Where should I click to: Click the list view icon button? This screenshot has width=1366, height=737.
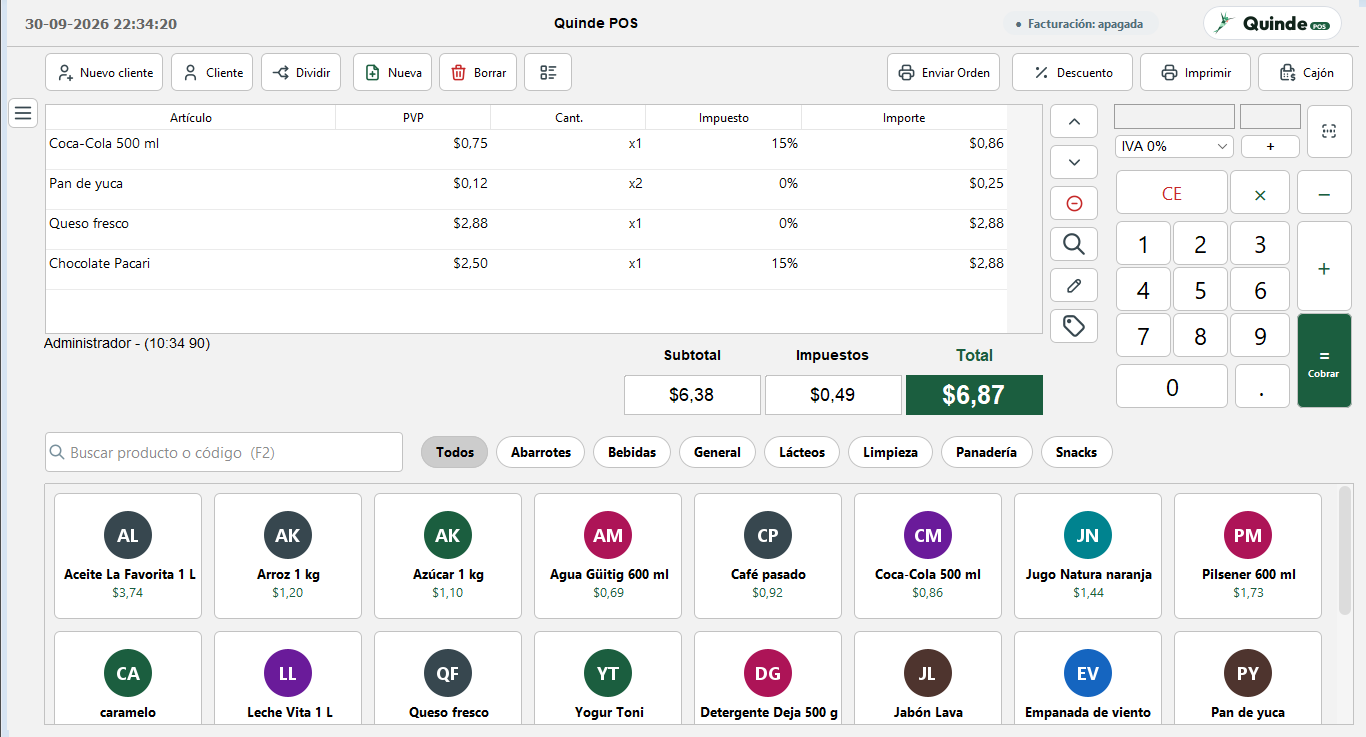point(548,72)
